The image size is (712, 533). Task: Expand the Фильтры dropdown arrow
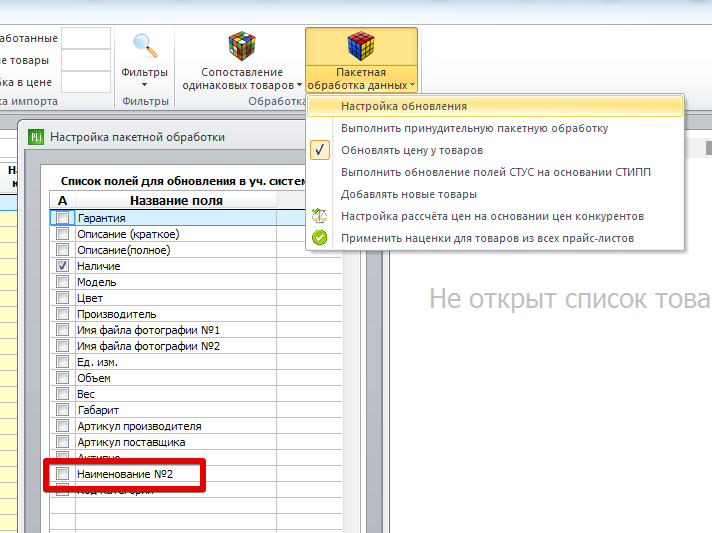point(144,84)
